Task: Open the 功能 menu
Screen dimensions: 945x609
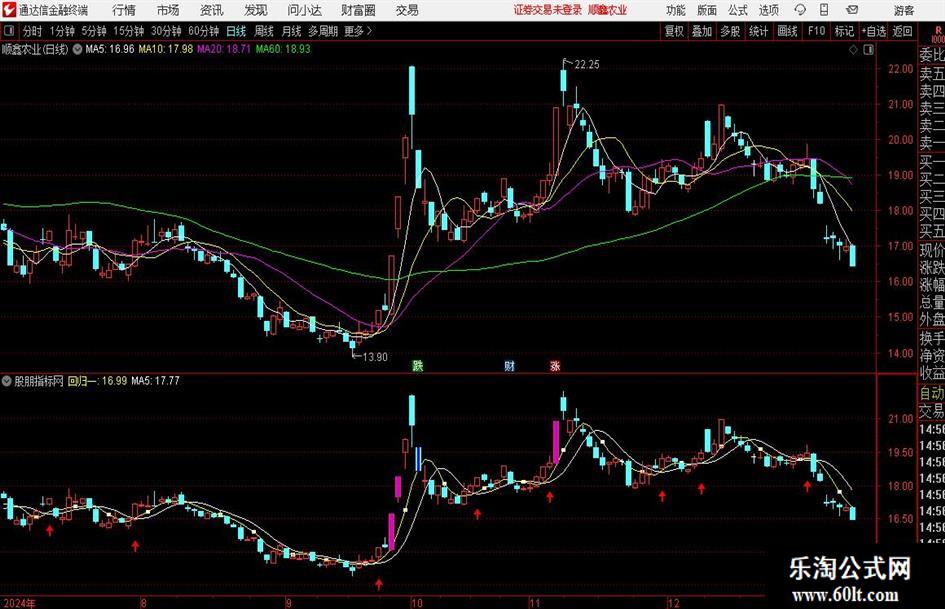Action: (676, 10)
